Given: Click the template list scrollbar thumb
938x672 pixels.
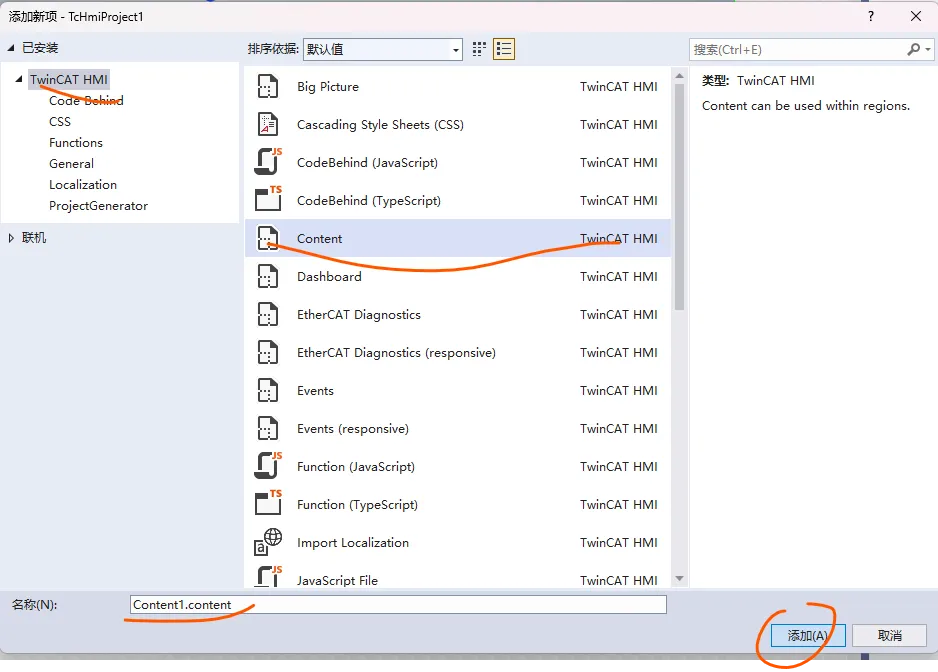Looking at the screenshot, I should 679,196.
